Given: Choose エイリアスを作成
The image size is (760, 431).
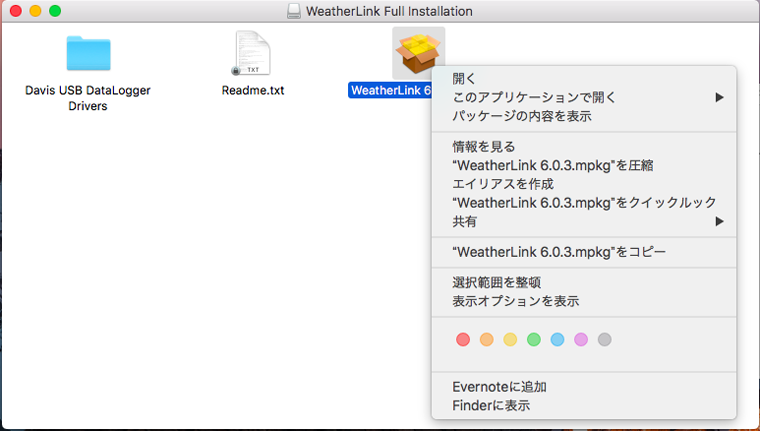Looking at the screenshot, I should 584,184.
